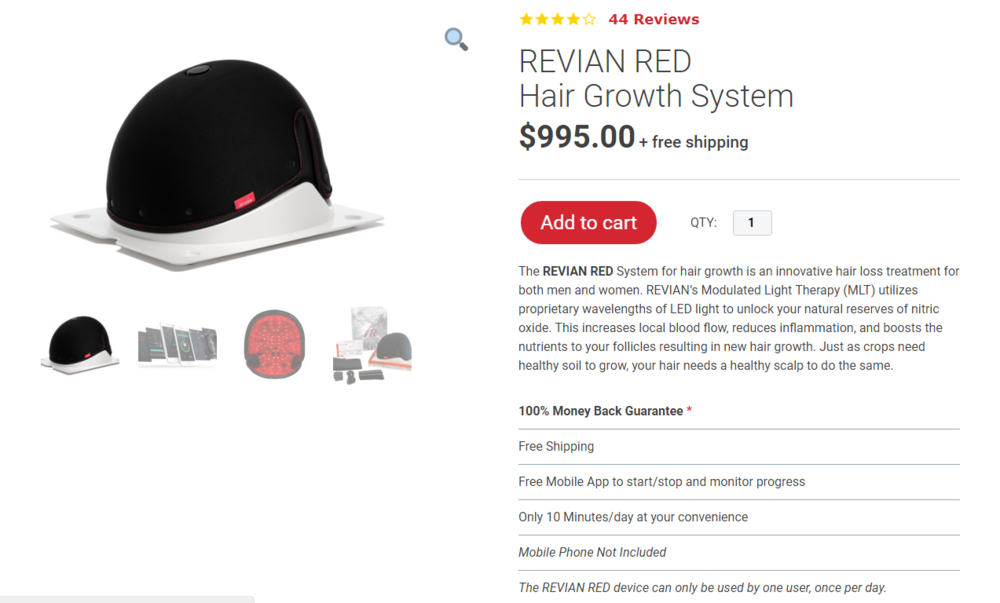This screenshot has height=603, width=1000.
Task: Click the Free Mobile App feature row
Action: tap(661, 482)
